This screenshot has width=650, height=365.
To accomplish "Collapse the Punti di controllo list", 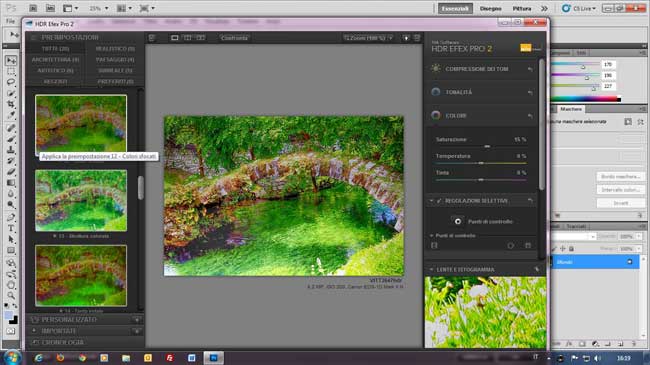I will coord(432,236).
